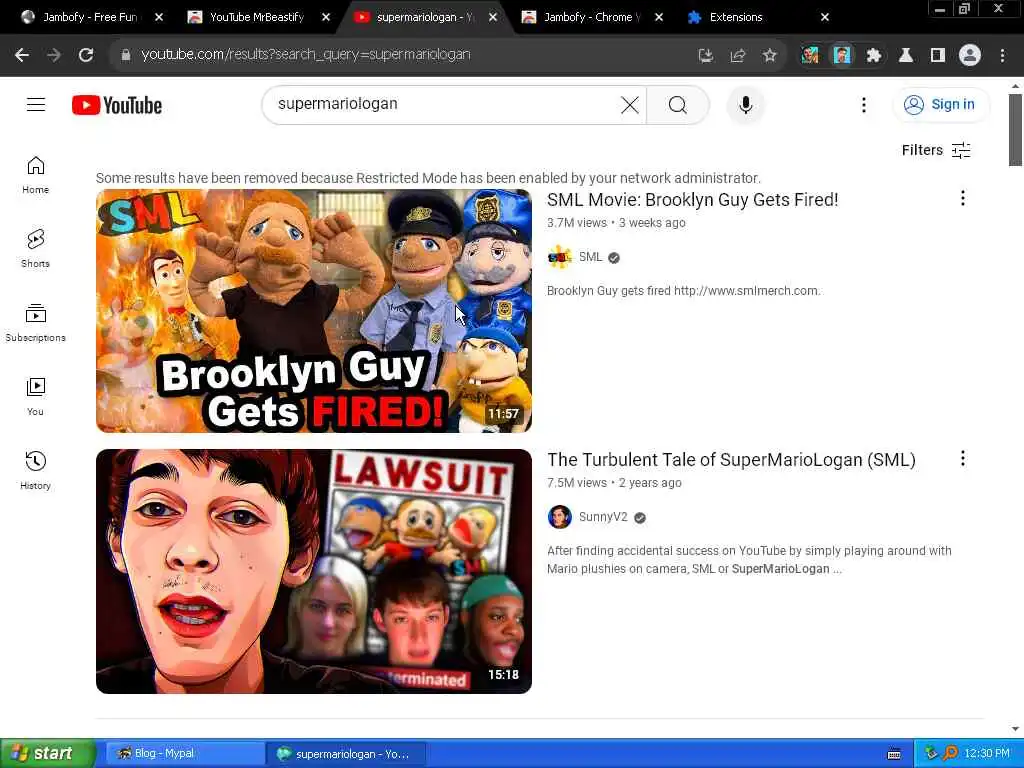Clear the search box with the X
The image size is (1024, 768).
coord(630,104)
